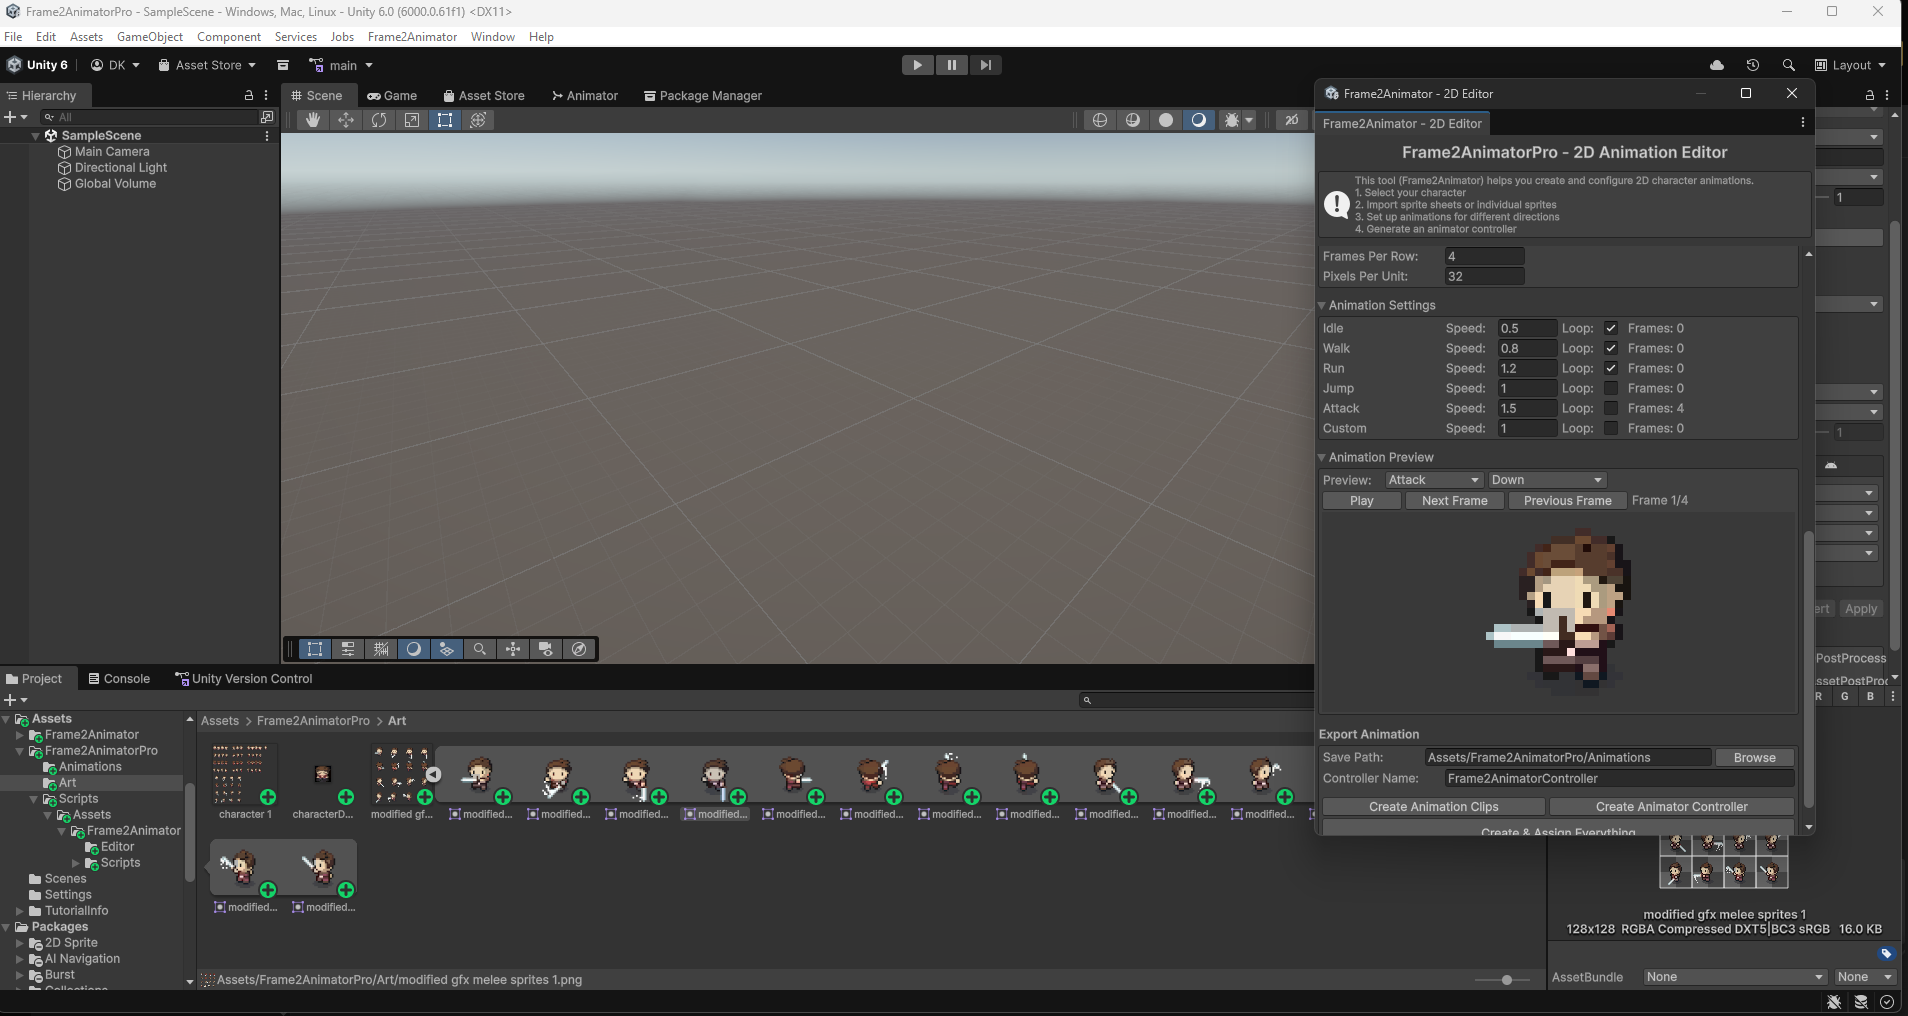Enable the Custom Loop checkbox

1610,428
